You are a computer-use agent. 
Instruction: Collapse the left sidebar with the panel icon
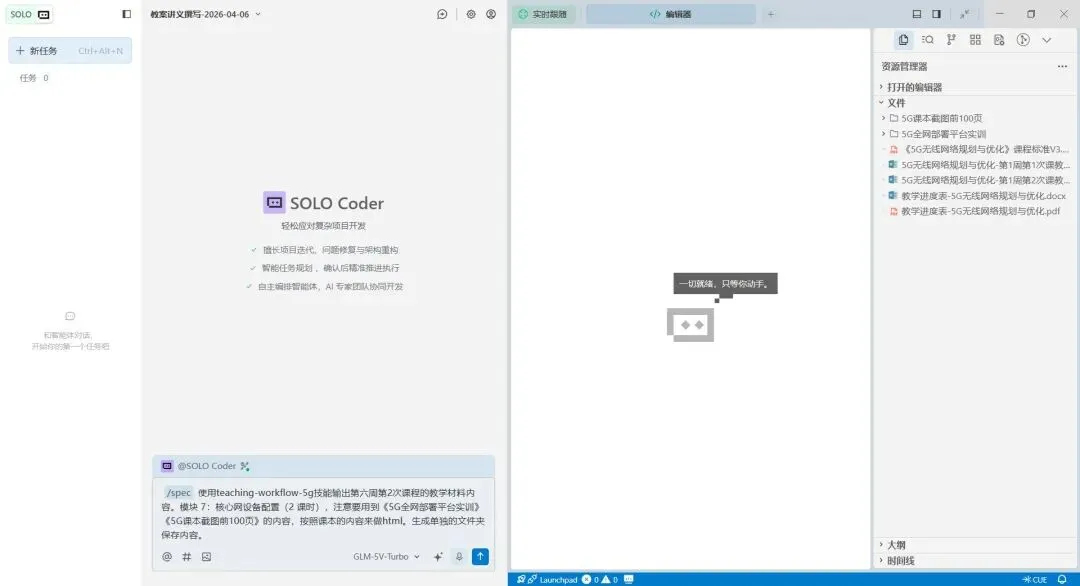[127, 14]
